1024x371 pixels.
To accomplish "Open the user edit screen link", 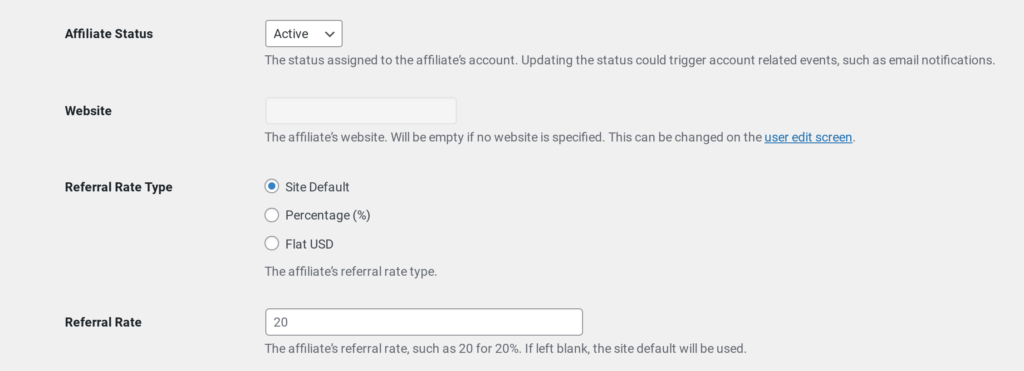I will (808, 138).
